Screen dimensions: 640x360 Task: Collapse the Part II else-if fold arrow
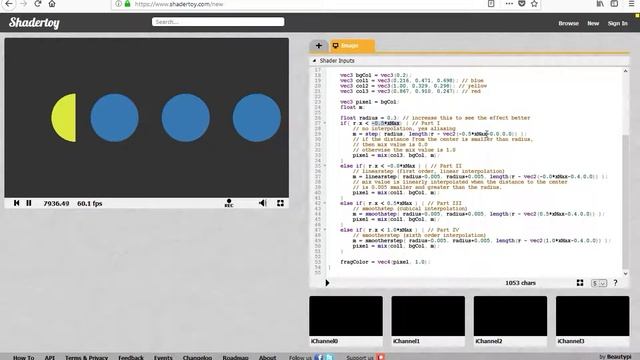[325, 166]
